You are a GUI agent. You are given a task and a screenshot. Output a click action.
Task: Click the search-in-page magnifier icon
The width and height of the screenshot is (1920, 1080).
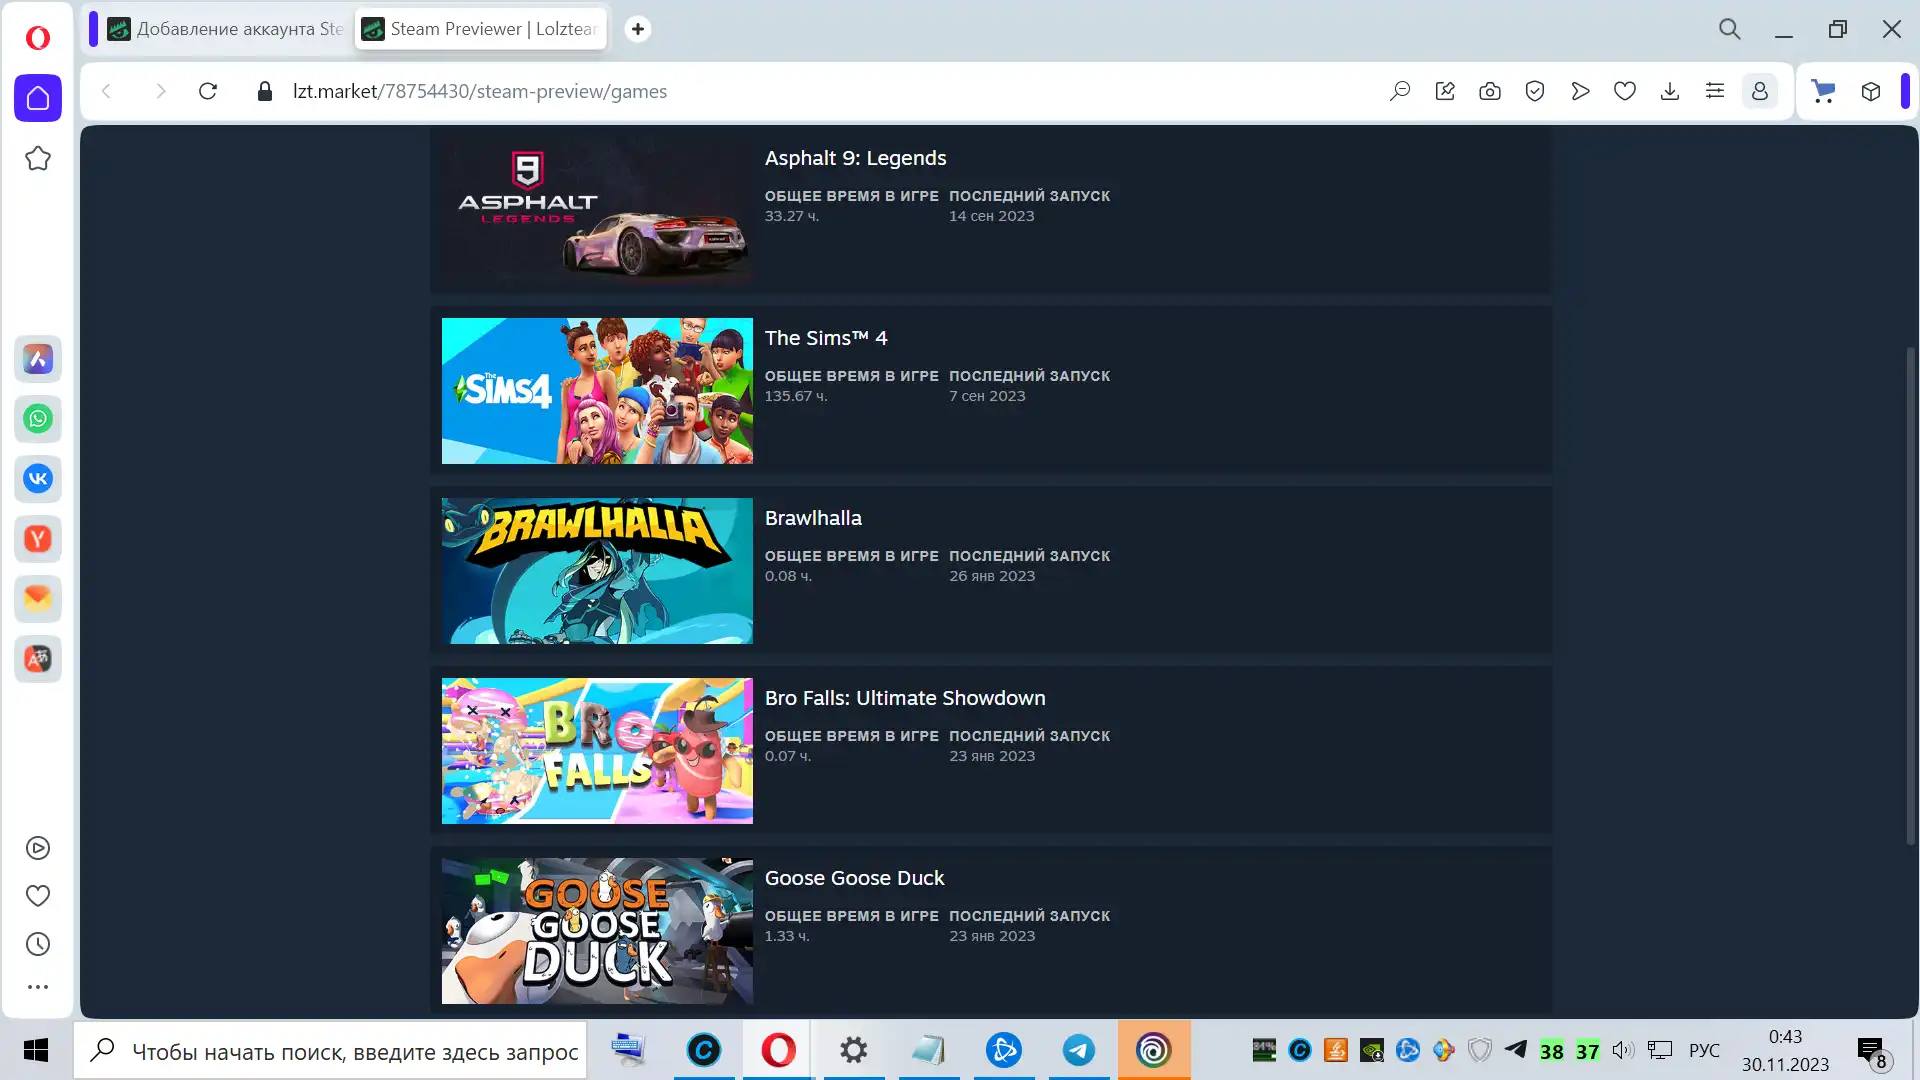tap(1400, 91)
